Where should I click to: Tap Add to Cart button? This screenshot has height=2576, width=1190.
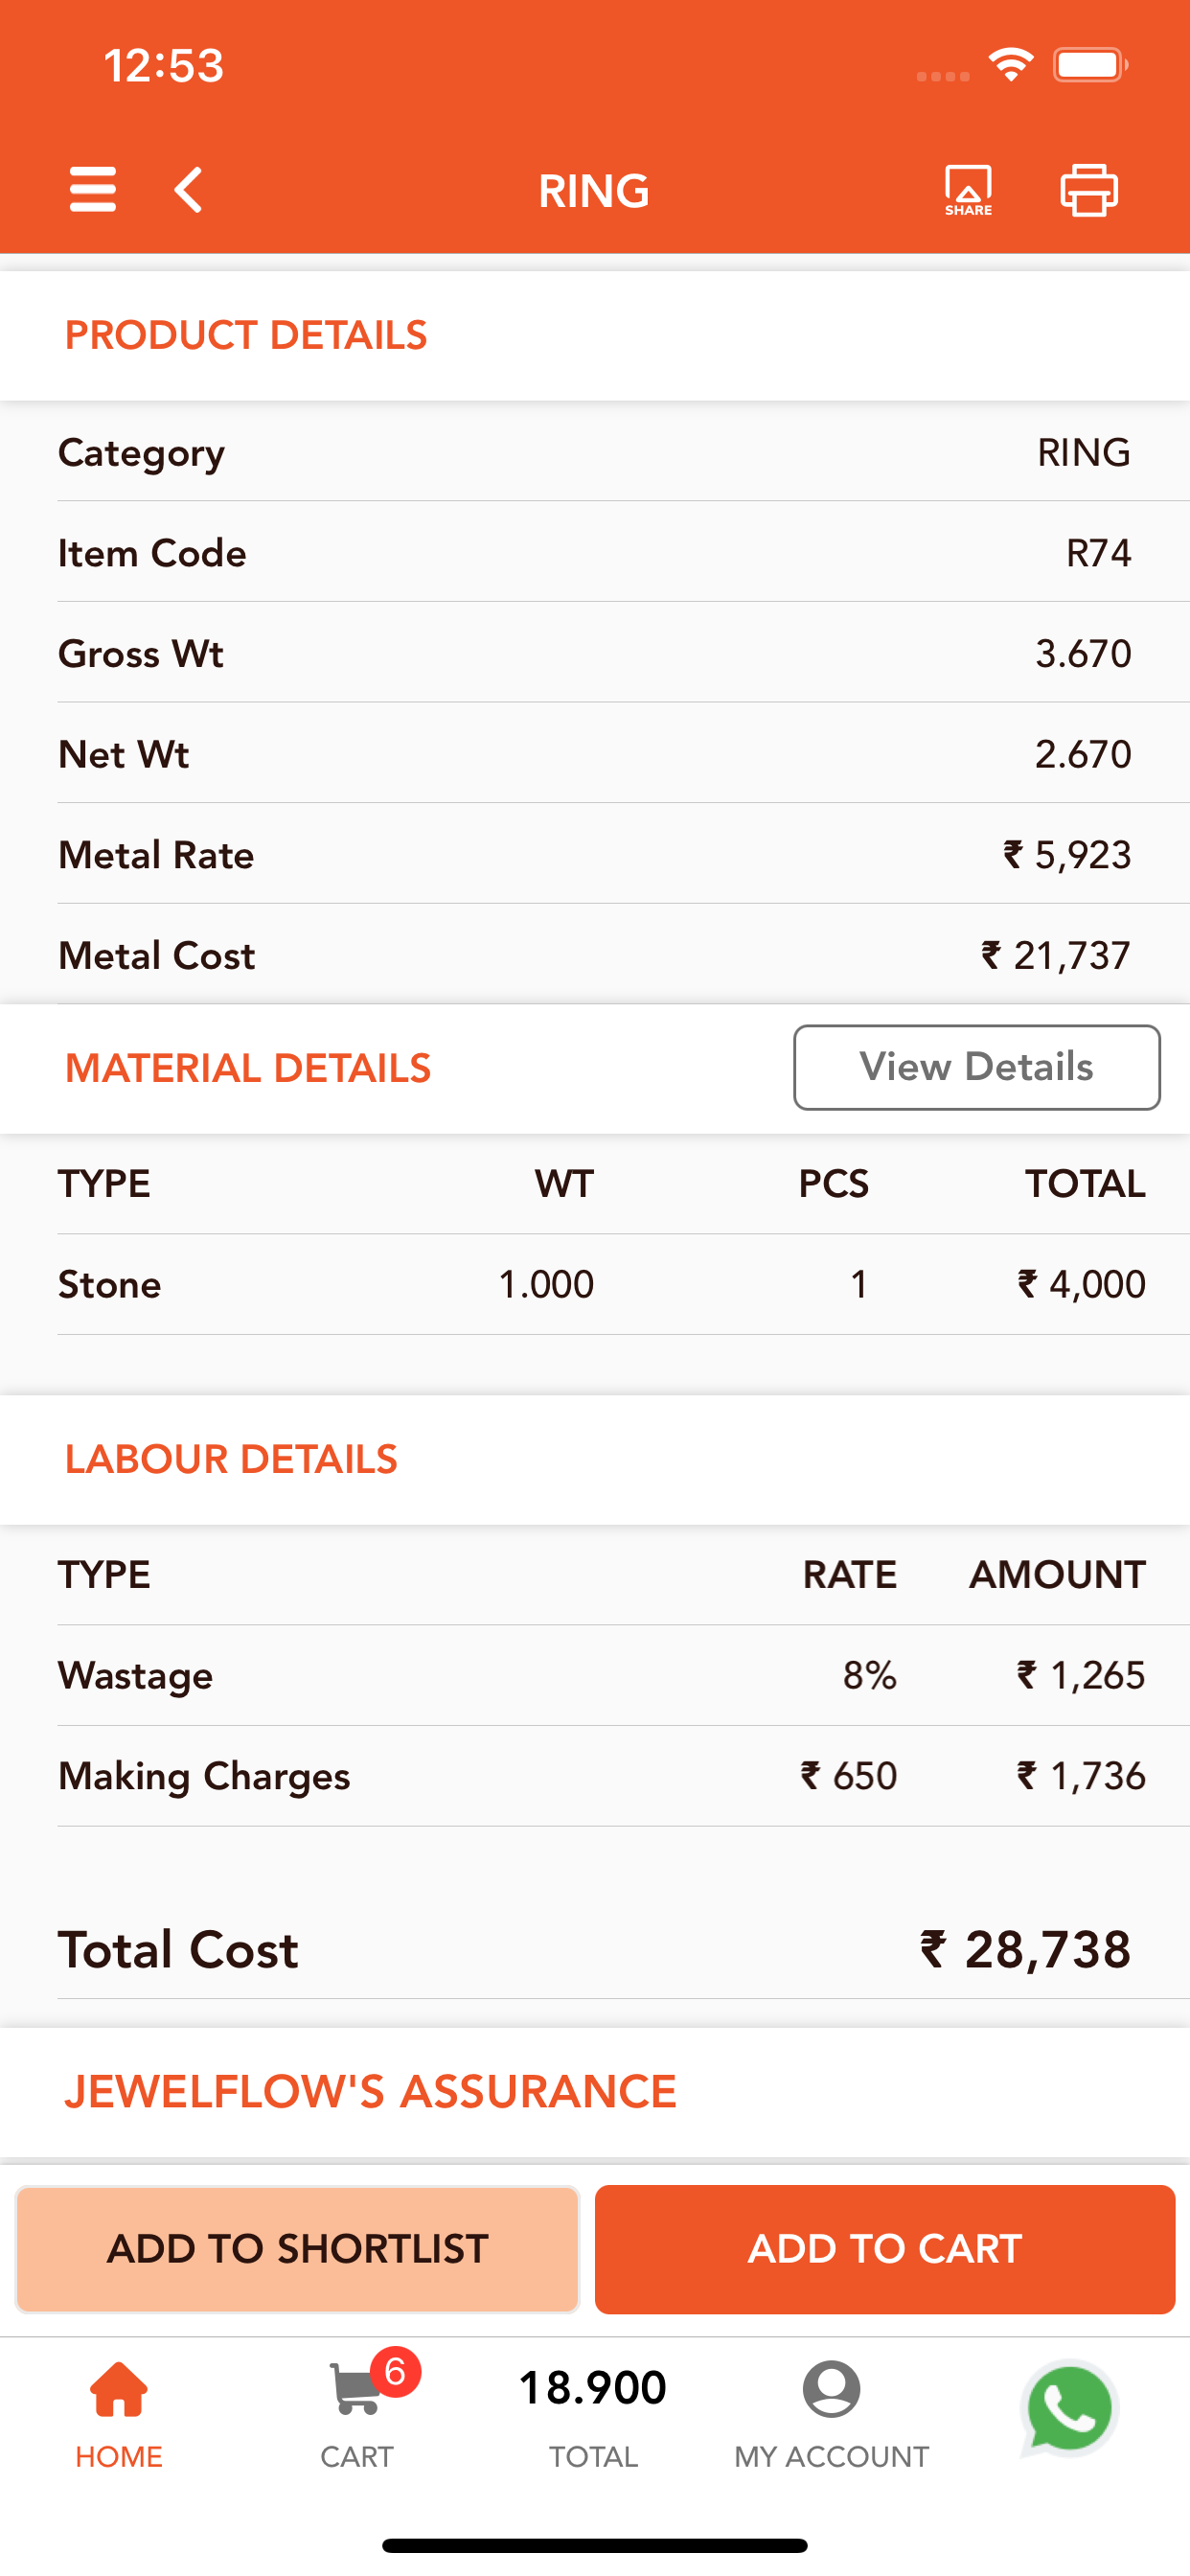[884, 2249]
